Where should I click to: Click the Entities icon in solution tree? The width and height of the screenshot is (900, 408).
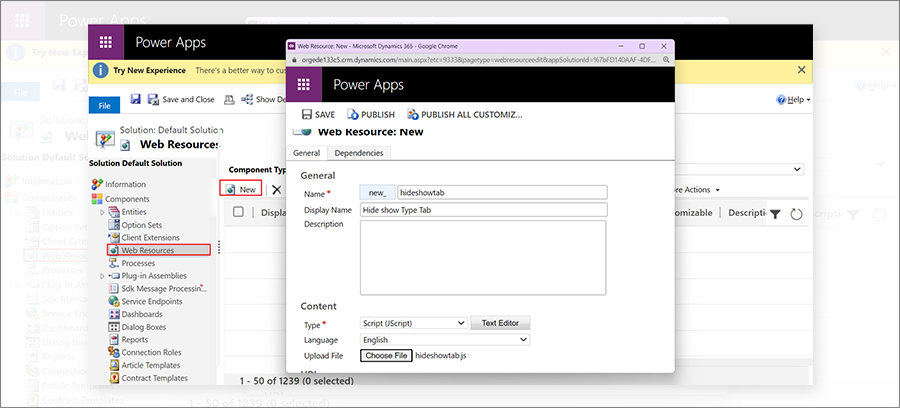[114, 212]
